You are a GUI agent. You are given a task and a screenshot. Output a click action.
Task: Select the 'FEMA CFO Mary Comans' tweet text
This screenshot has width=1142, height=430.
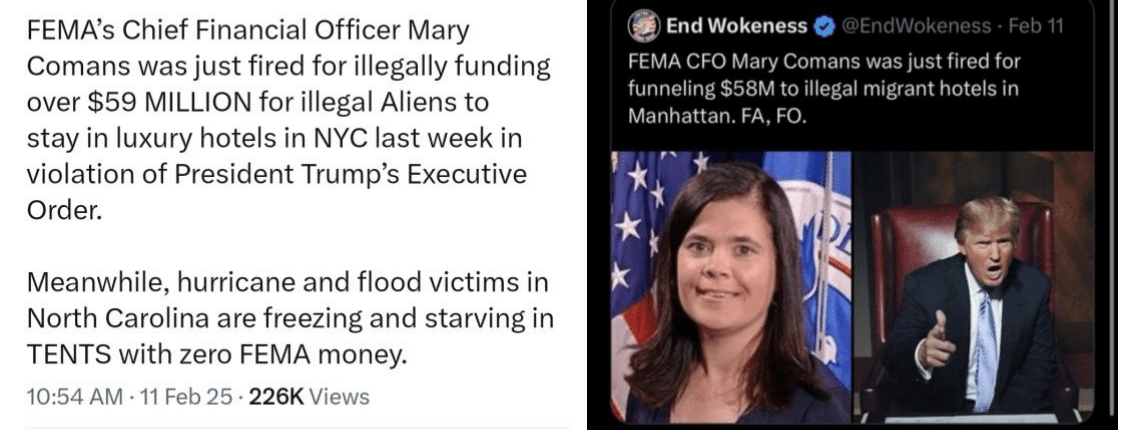click(x=824, y=89)
